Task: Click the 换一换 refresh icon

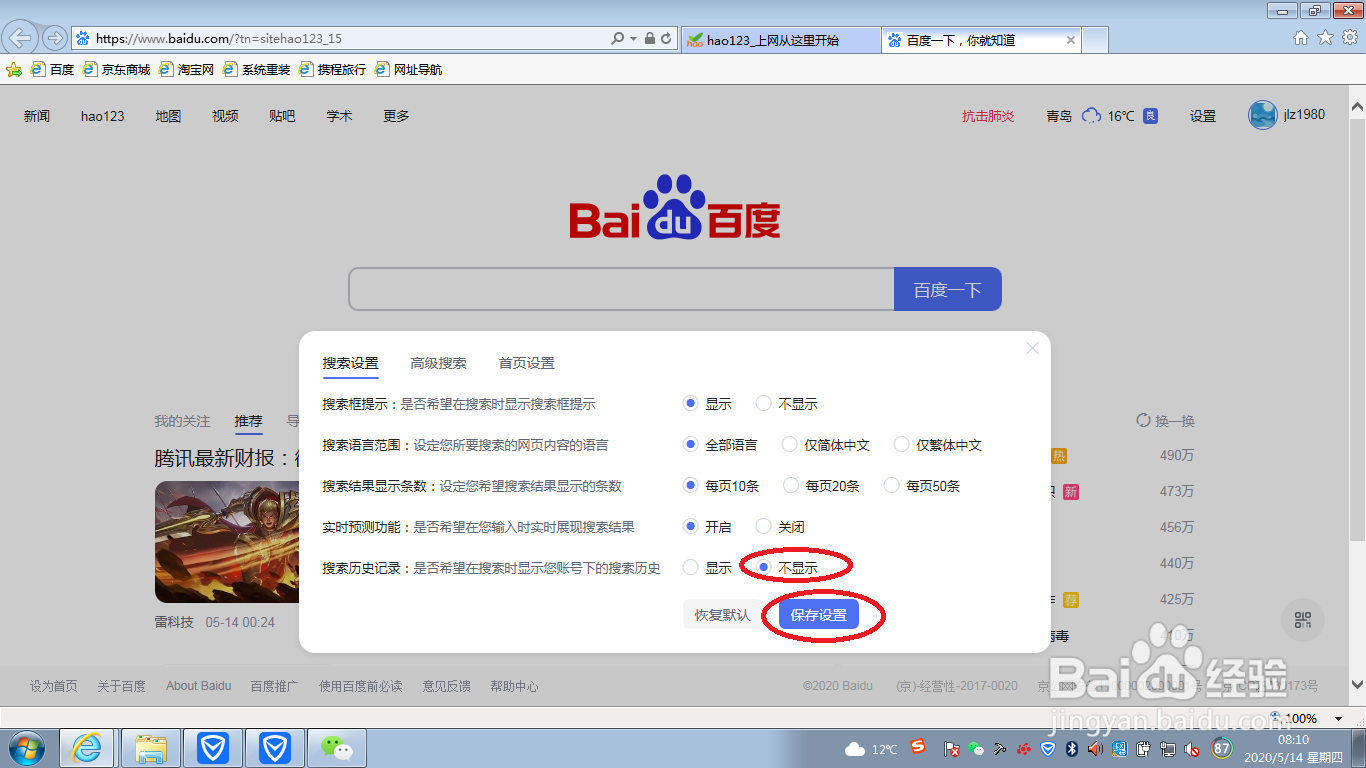Action: [1144, 421]
